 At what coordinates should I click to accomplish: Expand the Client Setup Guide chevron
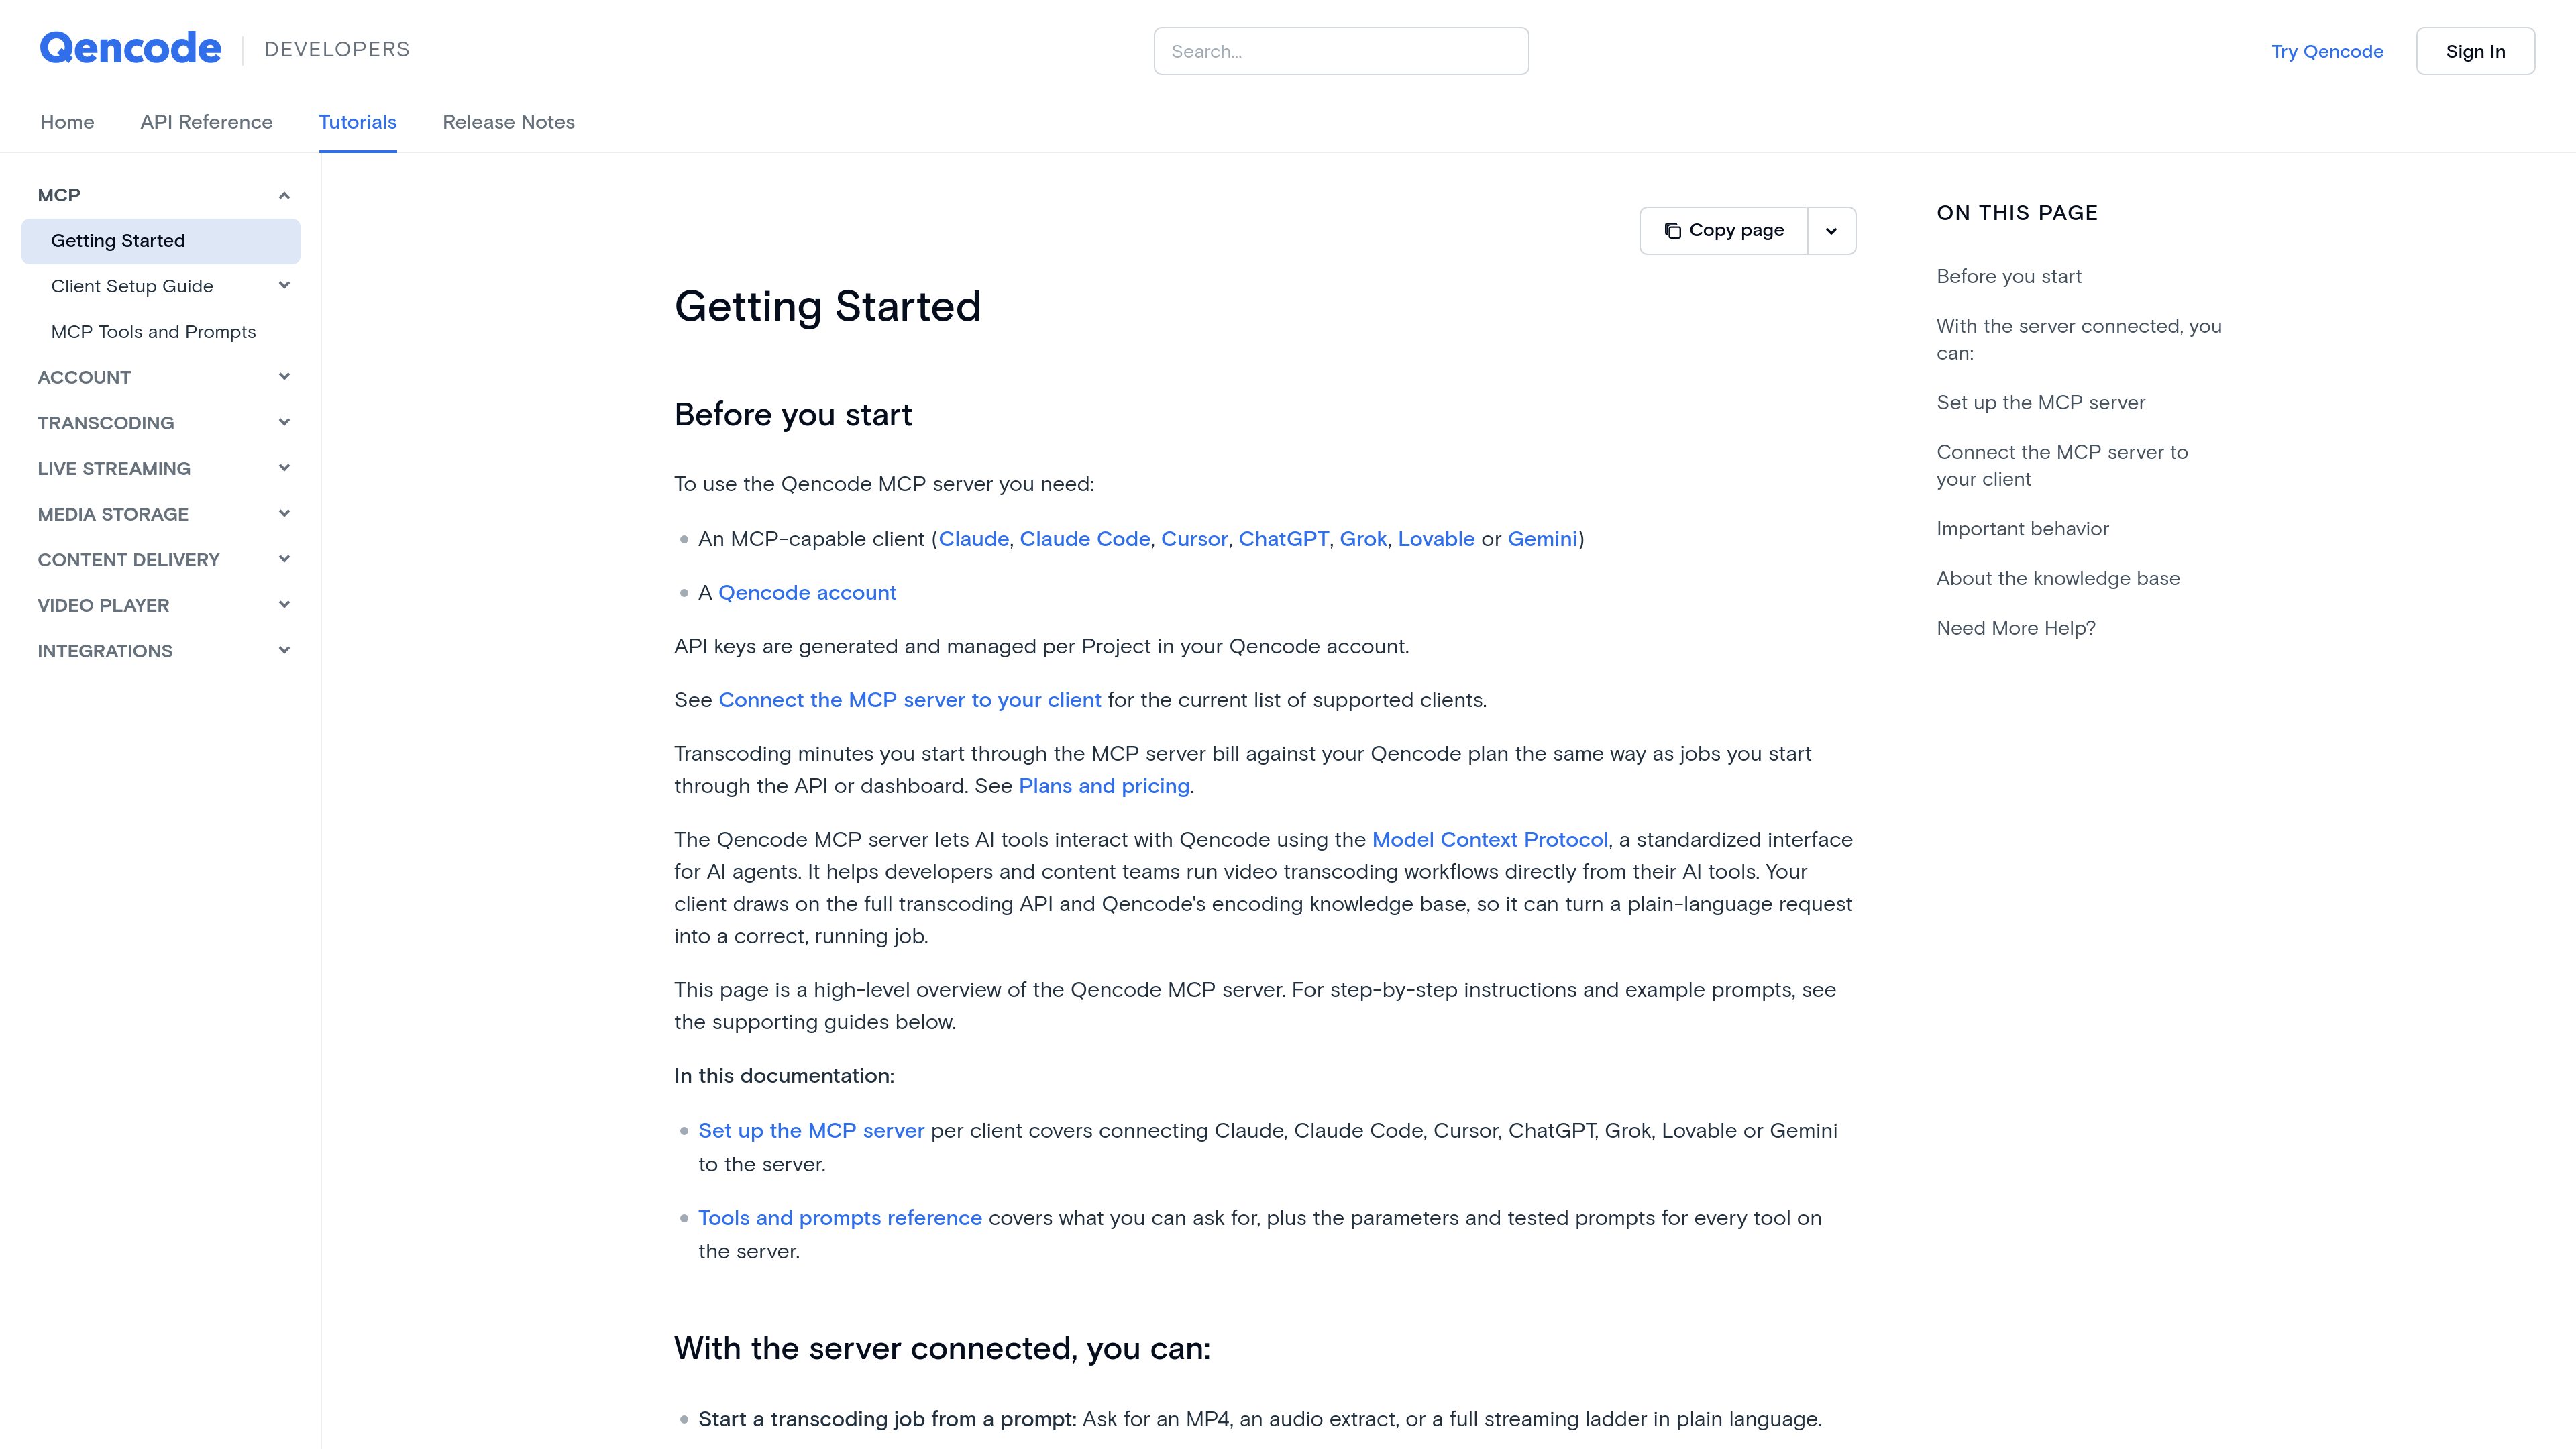(284, 286)
